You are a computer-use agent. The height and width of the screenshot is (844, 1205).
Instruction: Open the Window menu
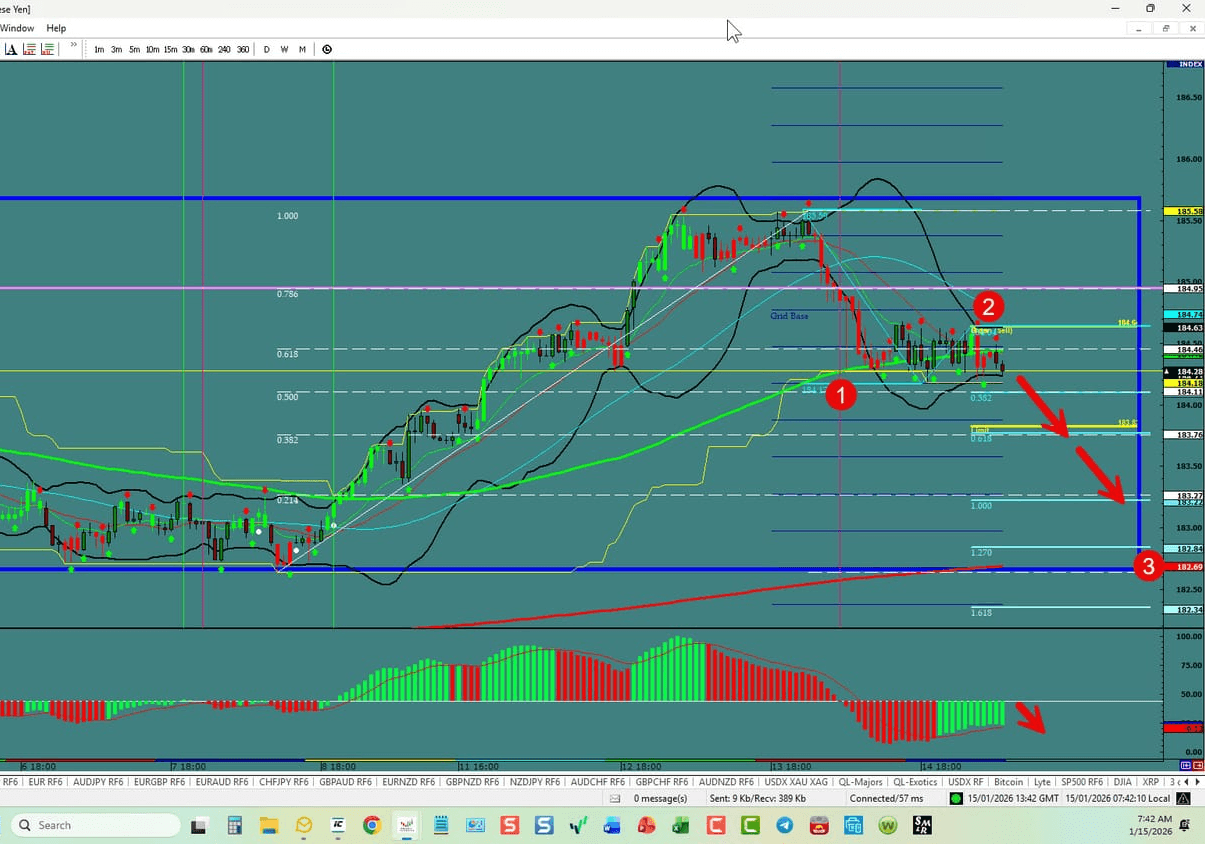[x=17, y=28]
